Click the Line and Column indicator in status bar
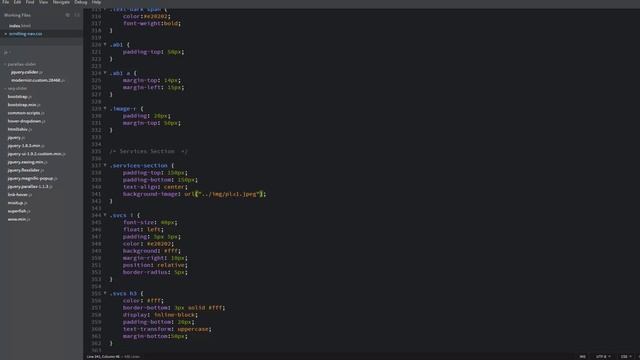The height and width of the screenshot is (360, 640). 103,357
